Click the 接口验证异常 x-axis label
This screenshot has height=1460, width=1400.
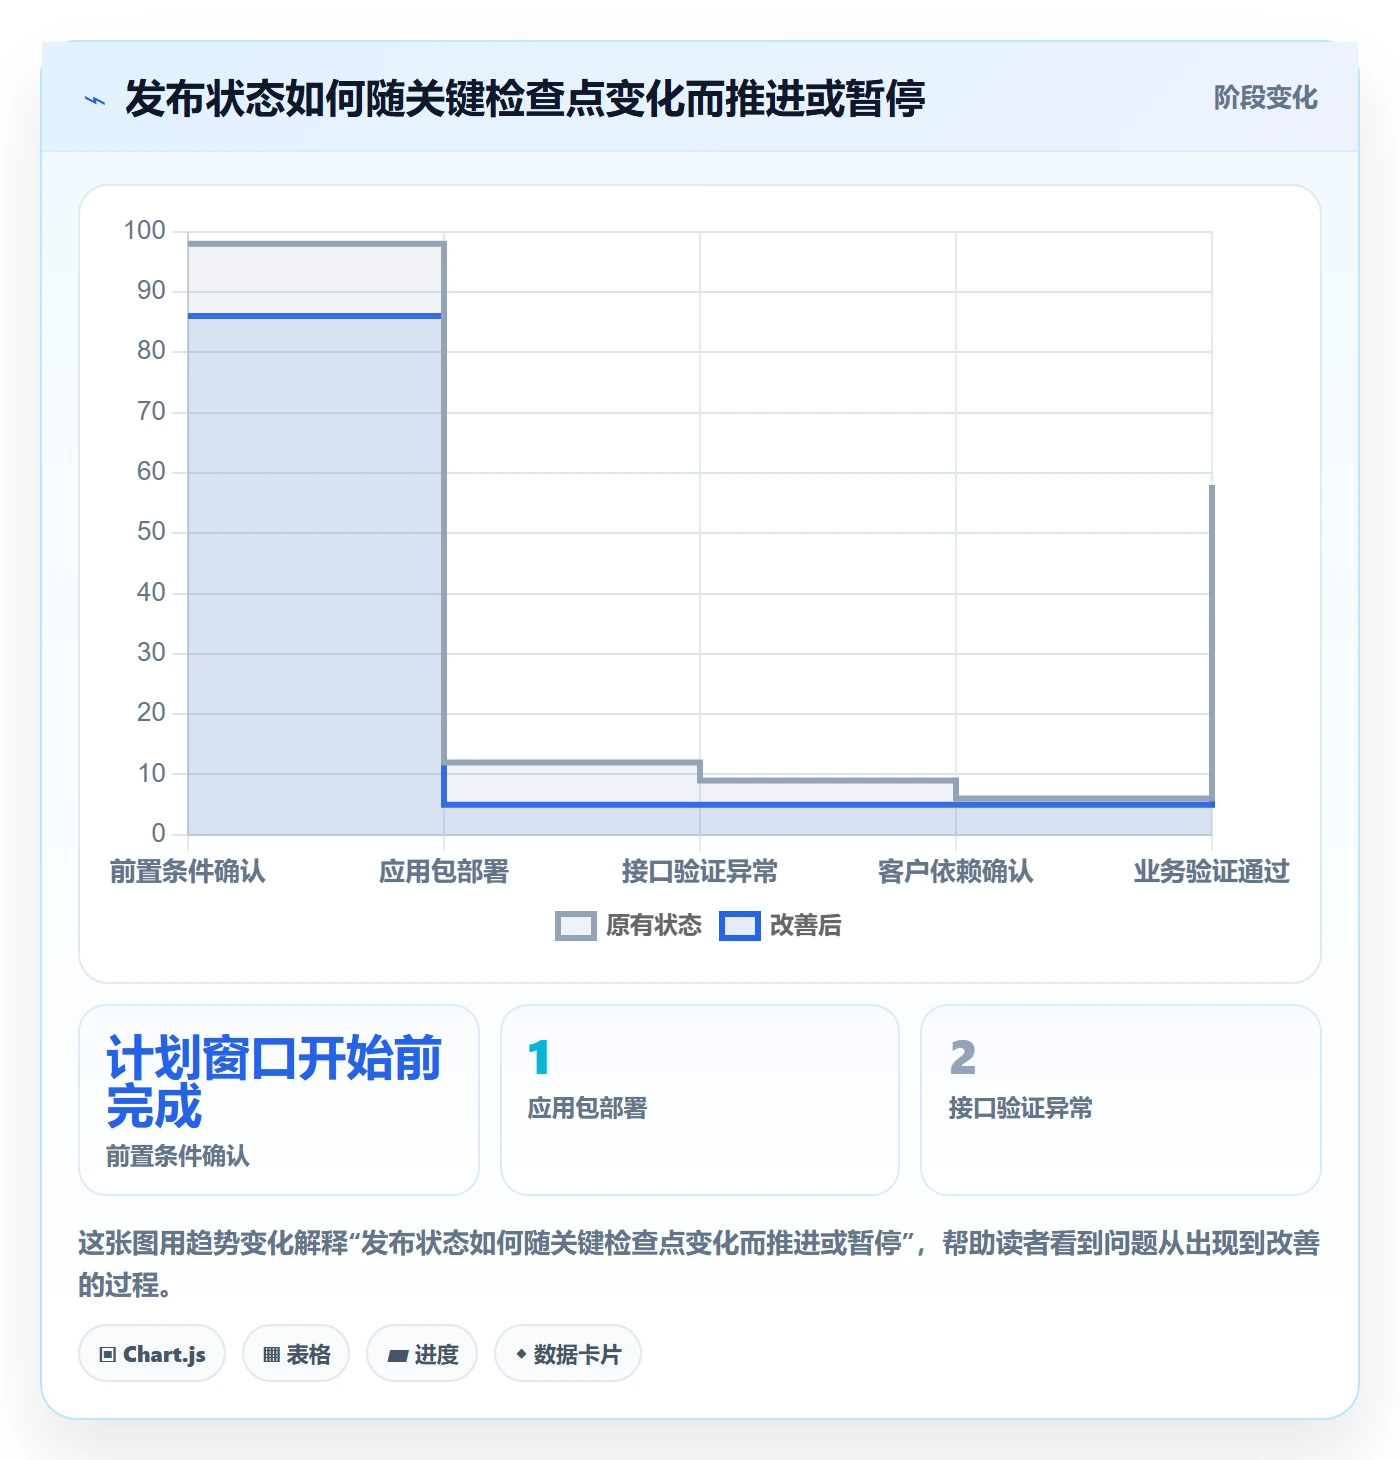tap(700, 872)
